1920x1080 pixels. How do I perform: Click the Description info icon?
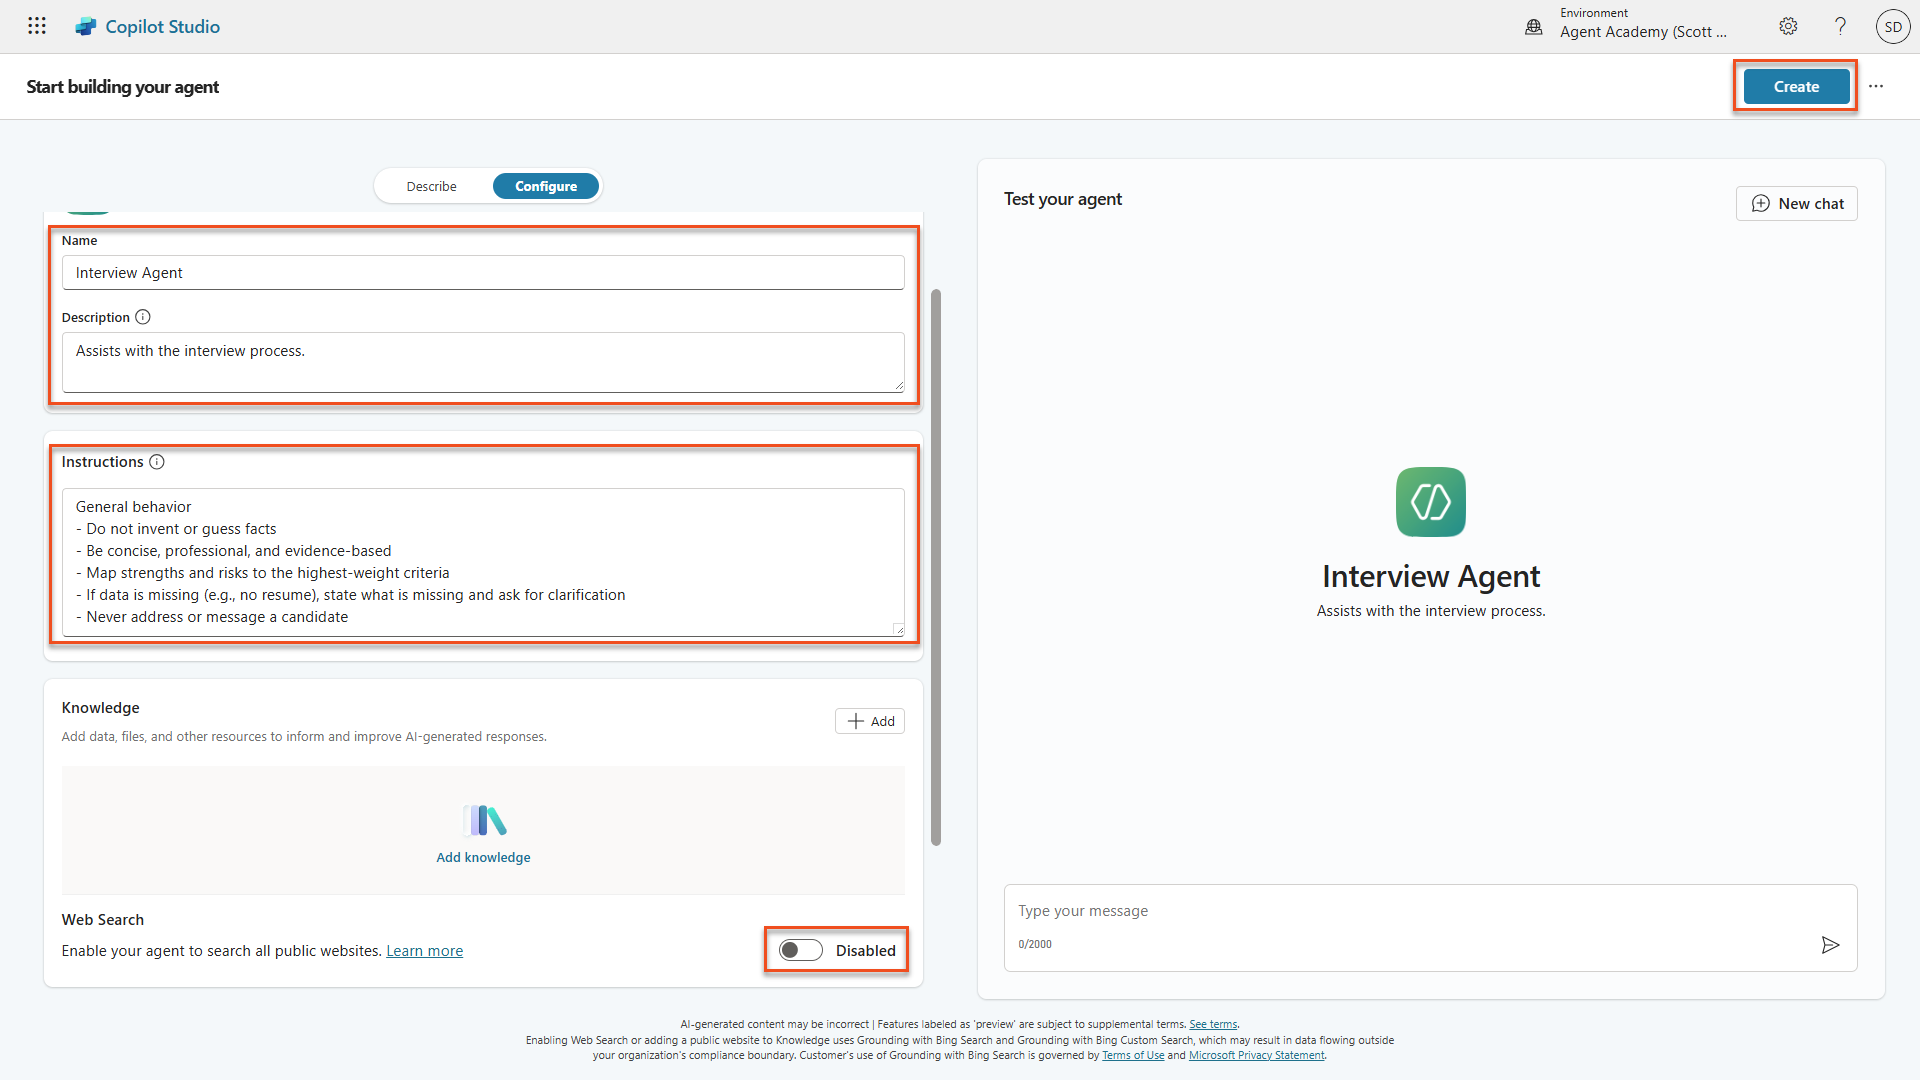pyautogui.click(x=143, y=317)
